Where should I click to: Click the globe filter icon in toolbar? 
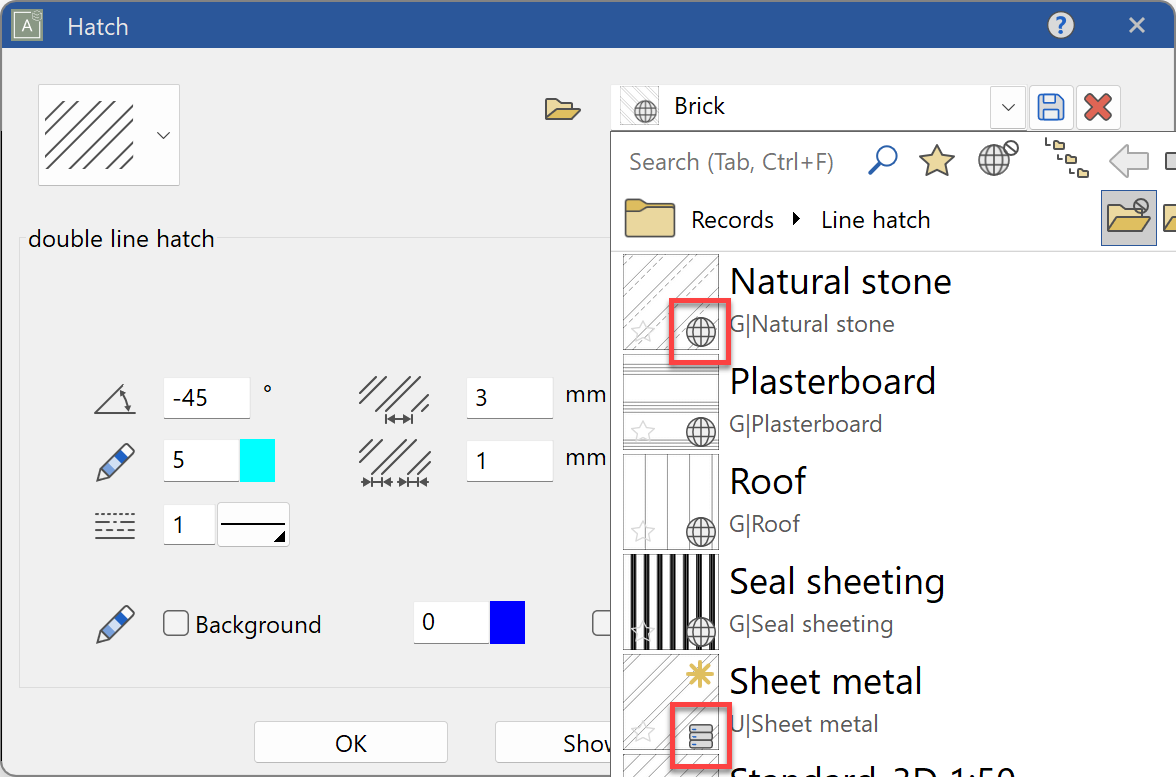coord(996,160)
